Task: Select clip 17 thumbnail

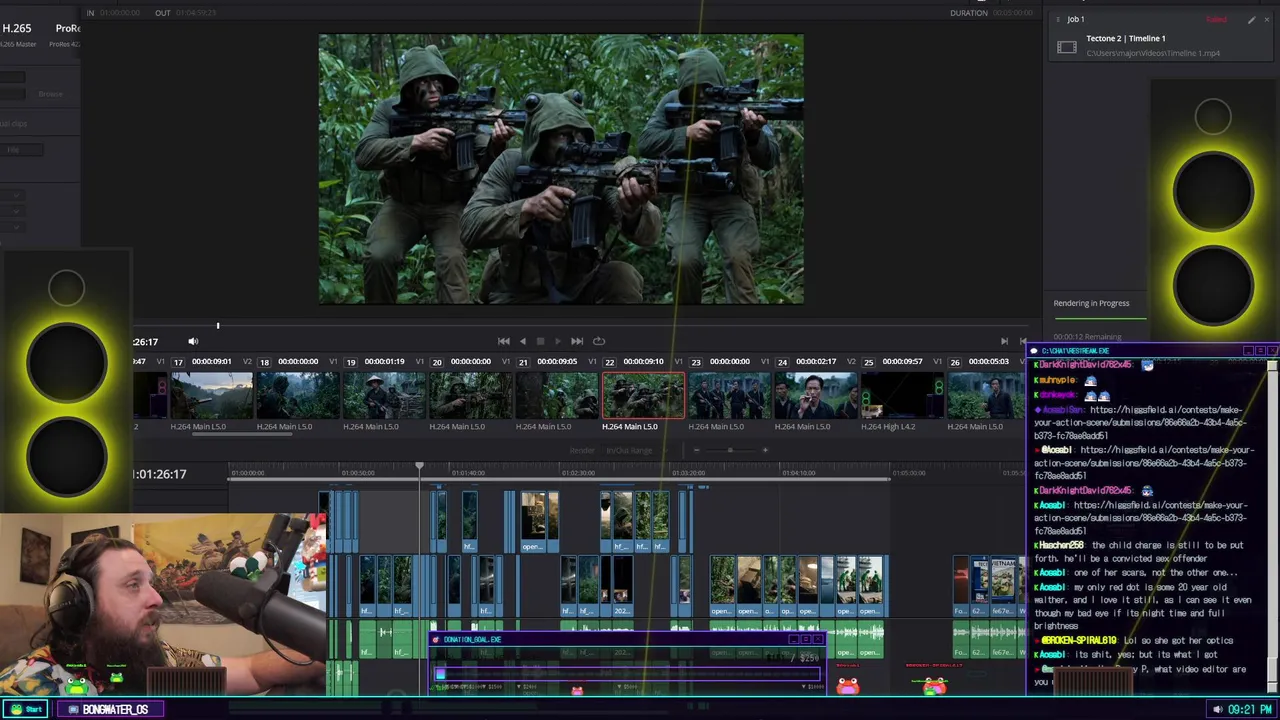Action: [212, 395]
